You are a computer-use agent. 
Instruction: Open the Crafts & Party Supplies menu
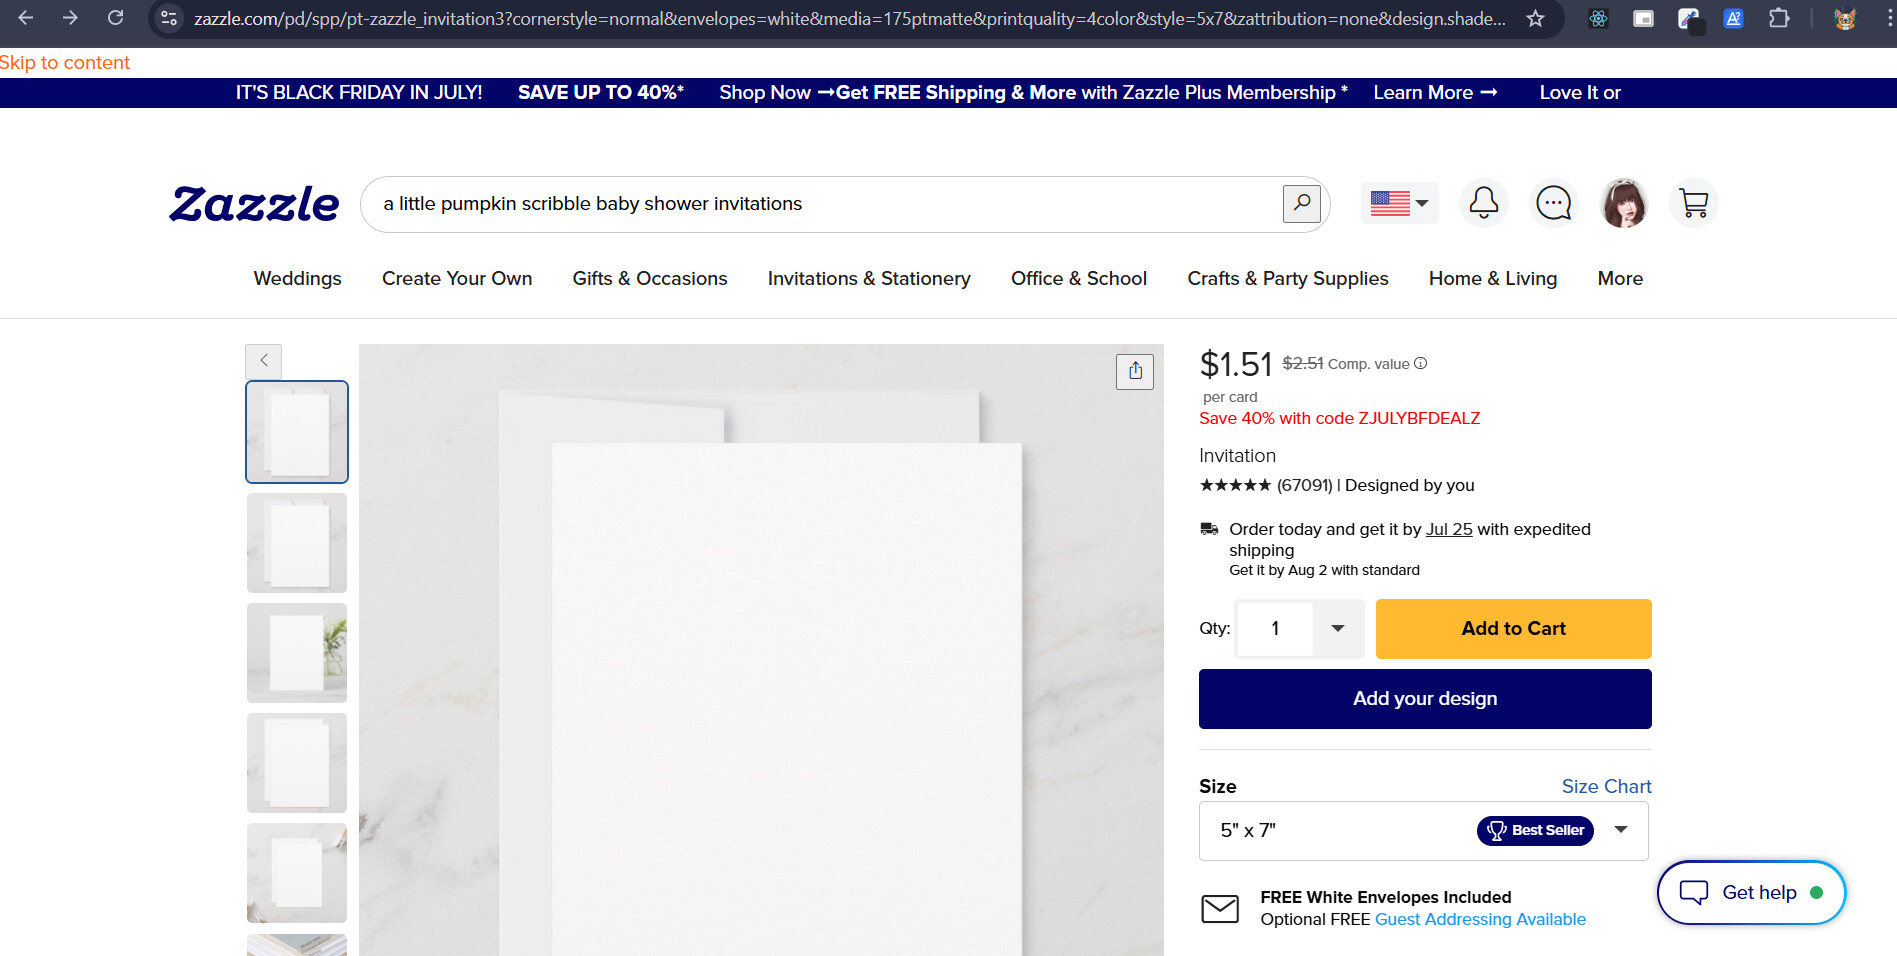[x=1288, y=279]
